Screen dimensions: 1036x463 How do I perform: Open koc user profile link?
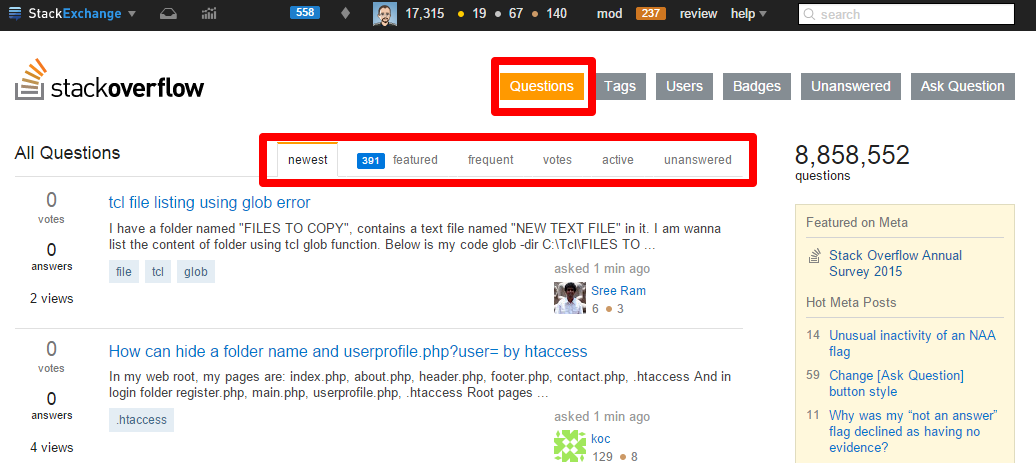tap(601, 439)
